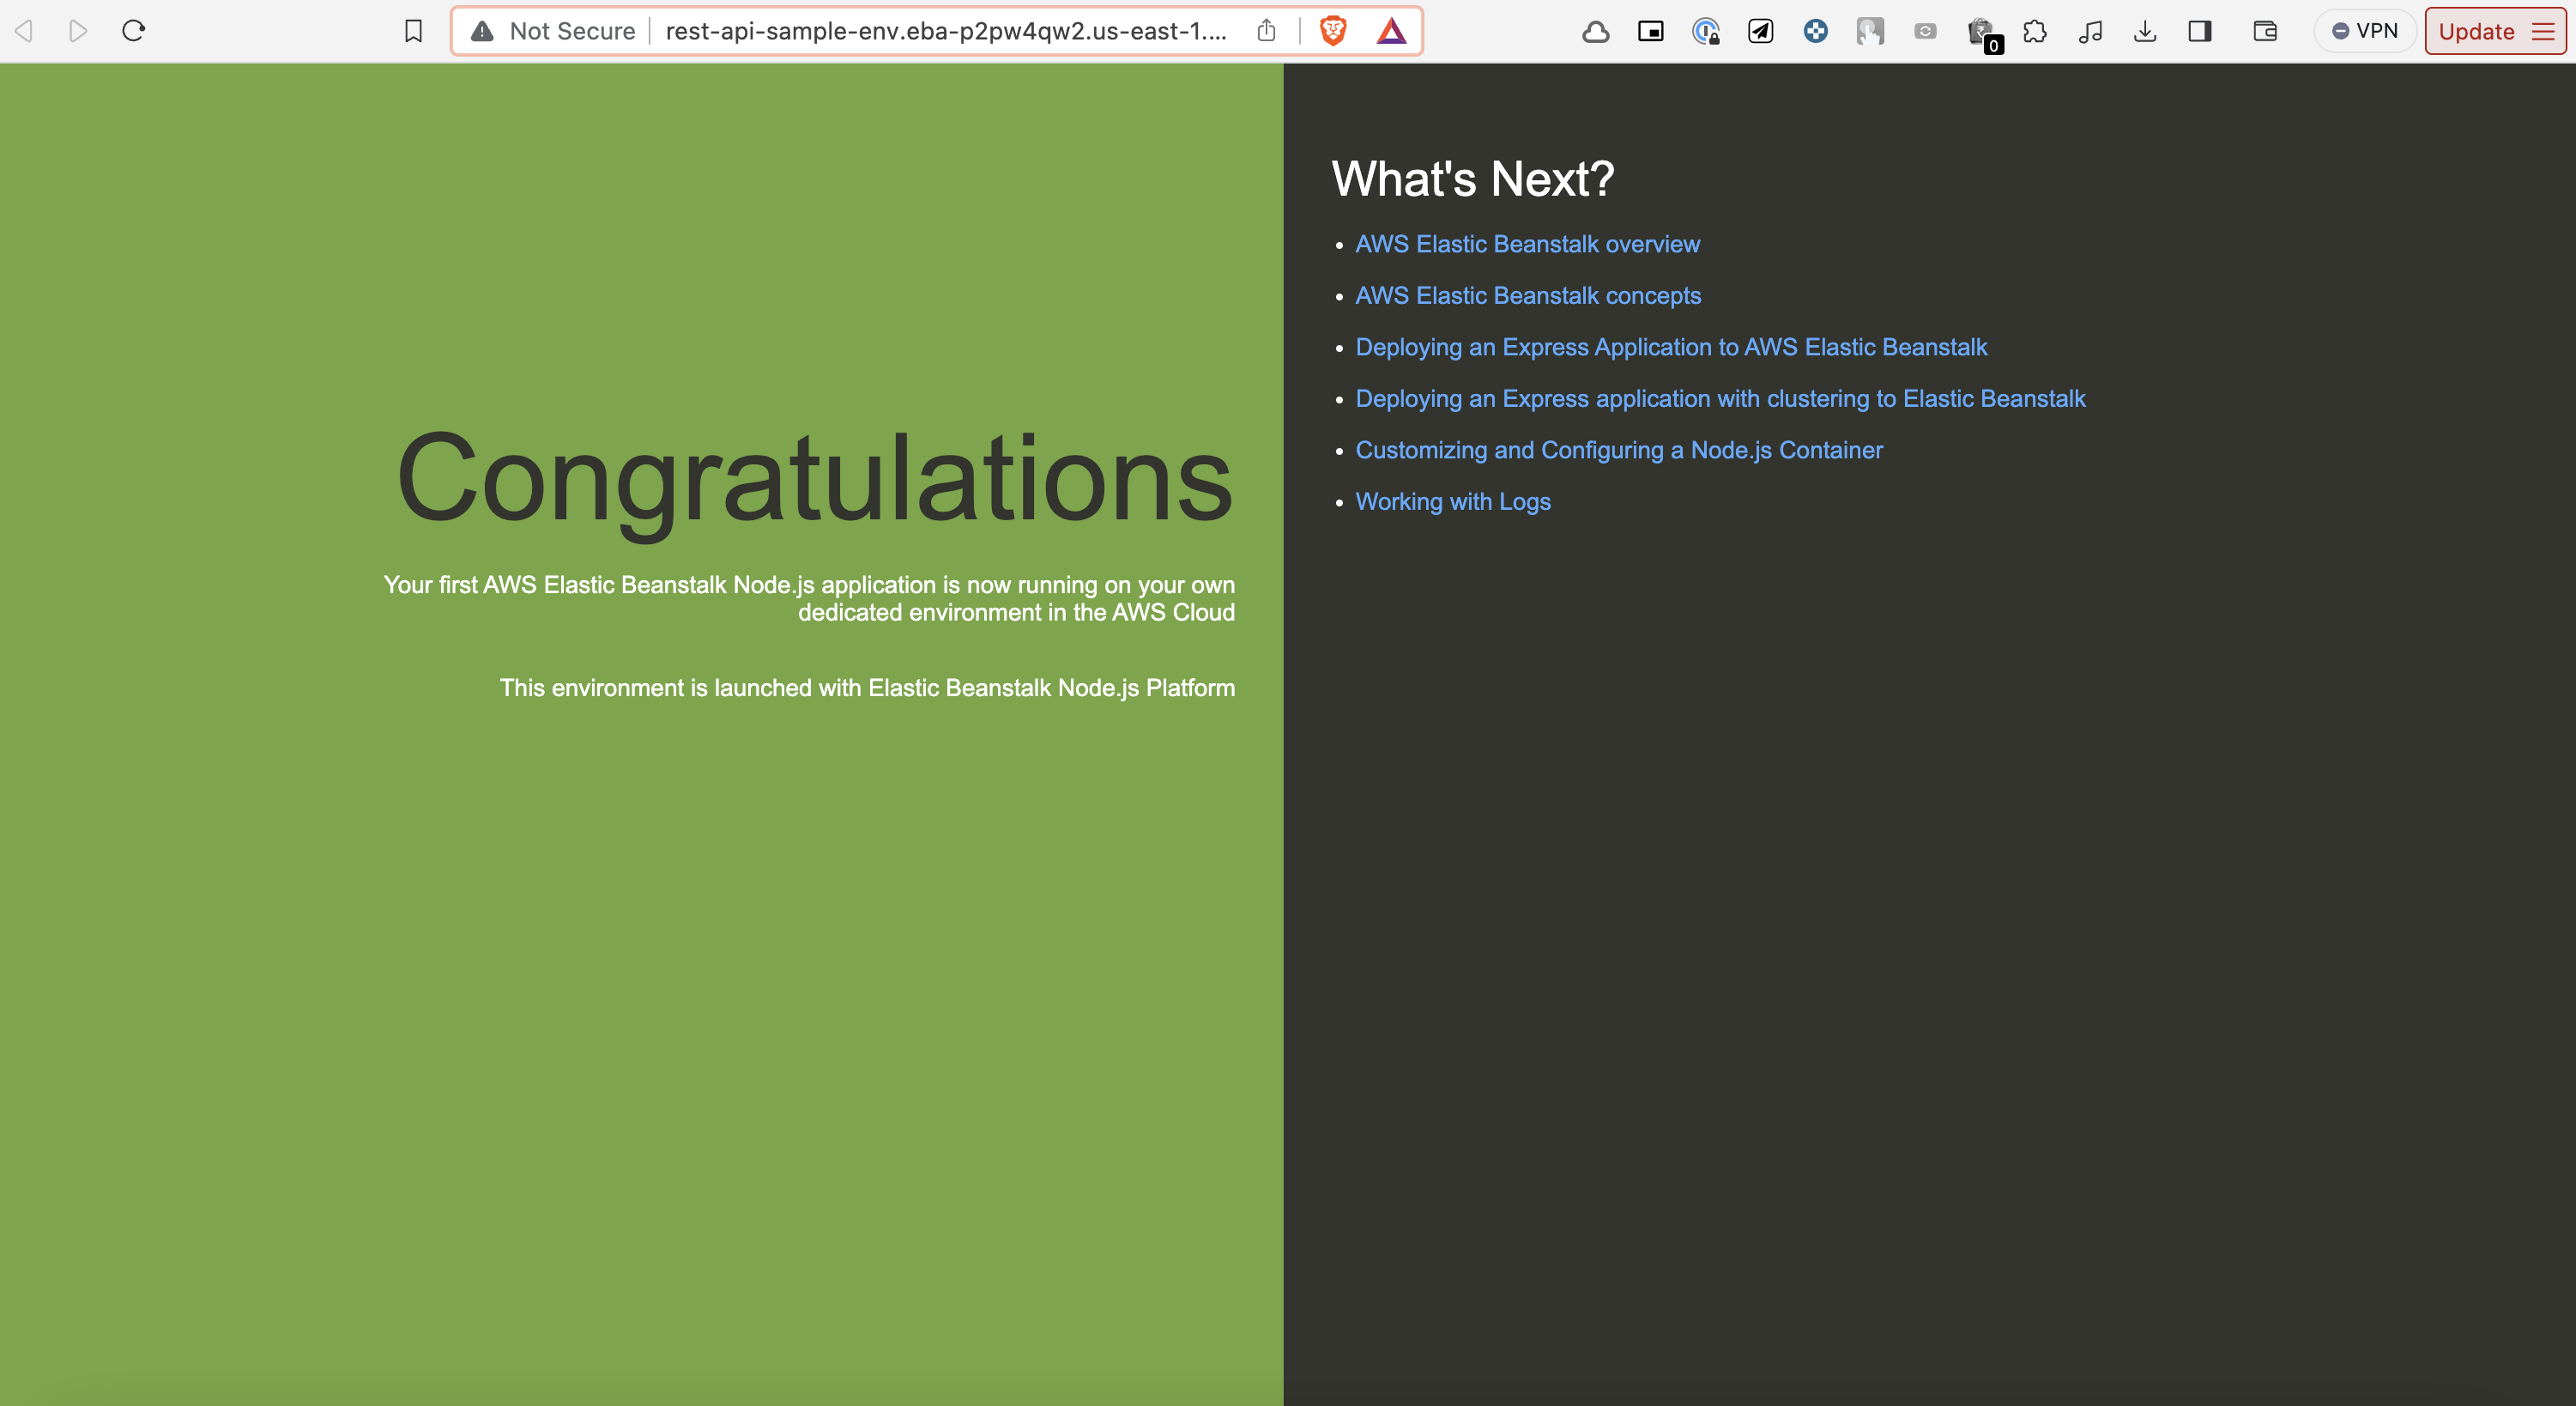The width and height of the screenshot is (2576, 1406).
Task: Toggle picture-in-picture extension icon
Action: [1650, 31]
